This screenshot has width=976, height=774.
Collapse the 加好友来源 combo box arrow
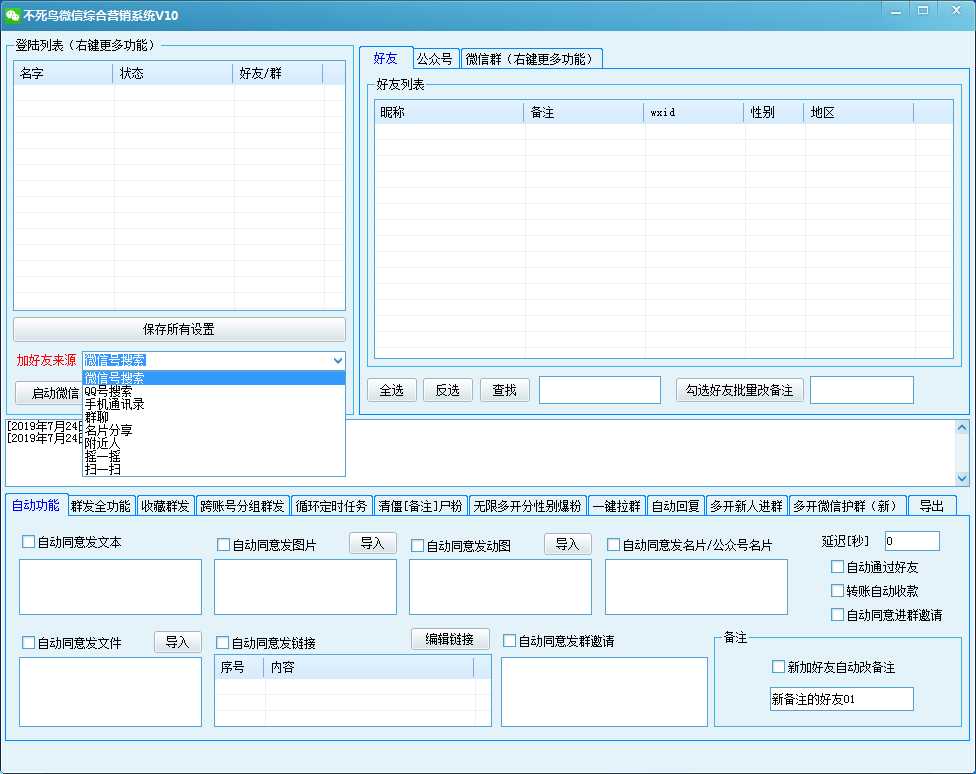tap(337, 360)
